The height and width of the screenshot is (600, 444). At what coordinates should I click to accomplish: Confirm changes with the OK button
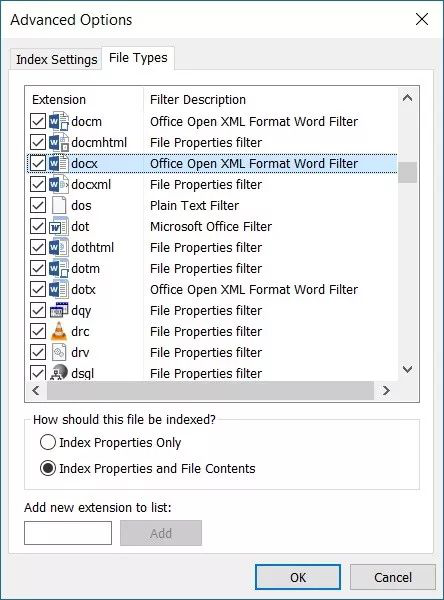[298, 577]
